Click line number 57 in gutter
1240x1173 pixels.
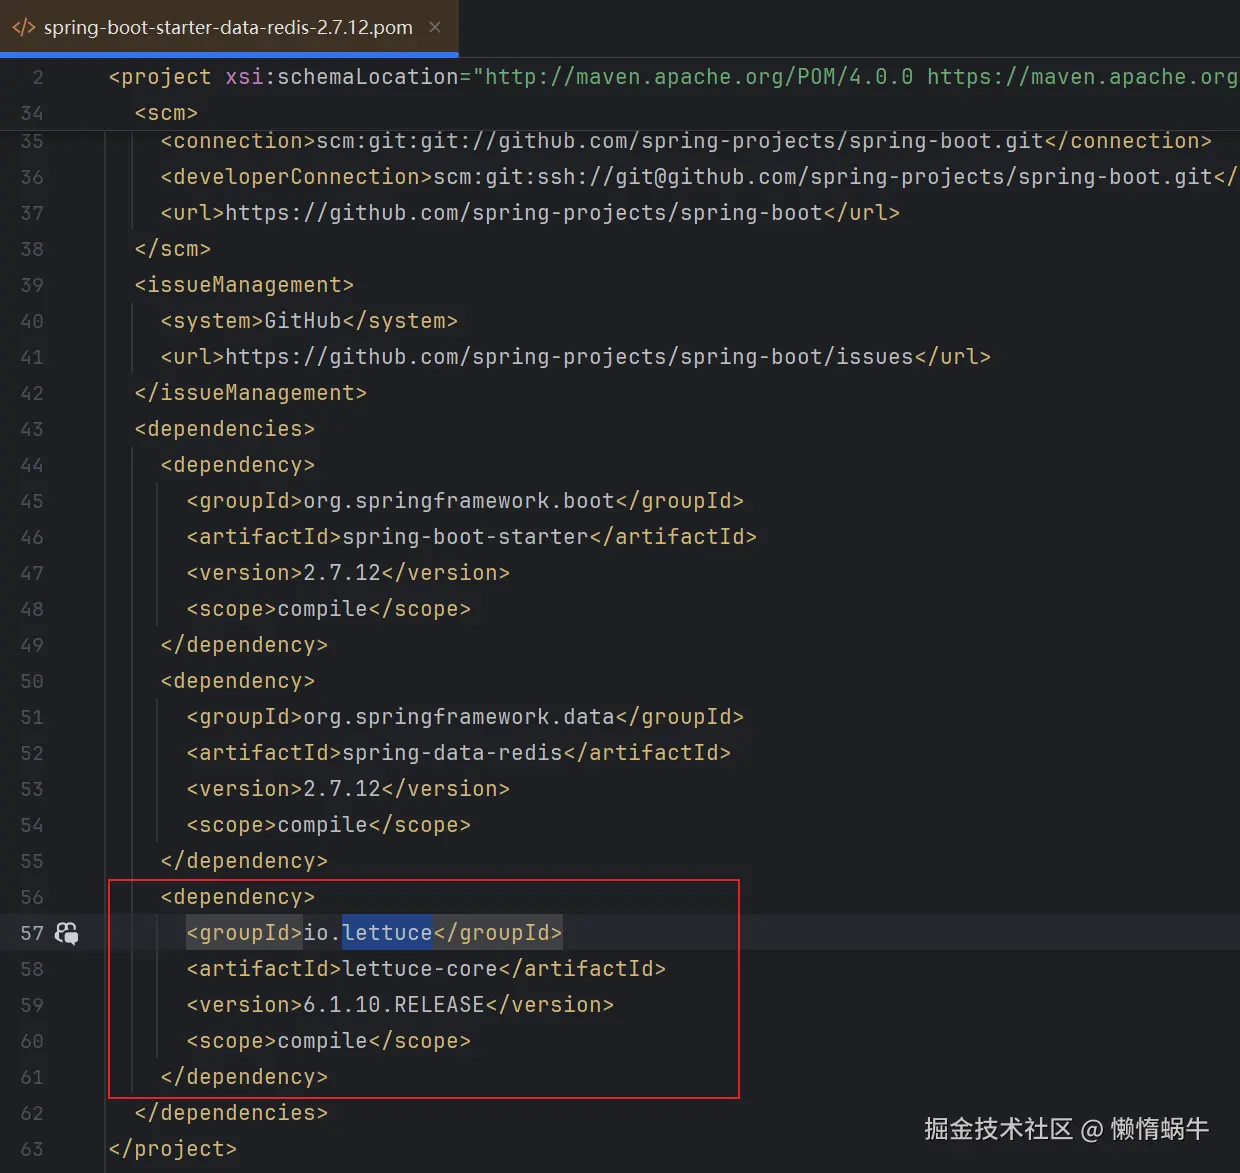coord(32,933)
